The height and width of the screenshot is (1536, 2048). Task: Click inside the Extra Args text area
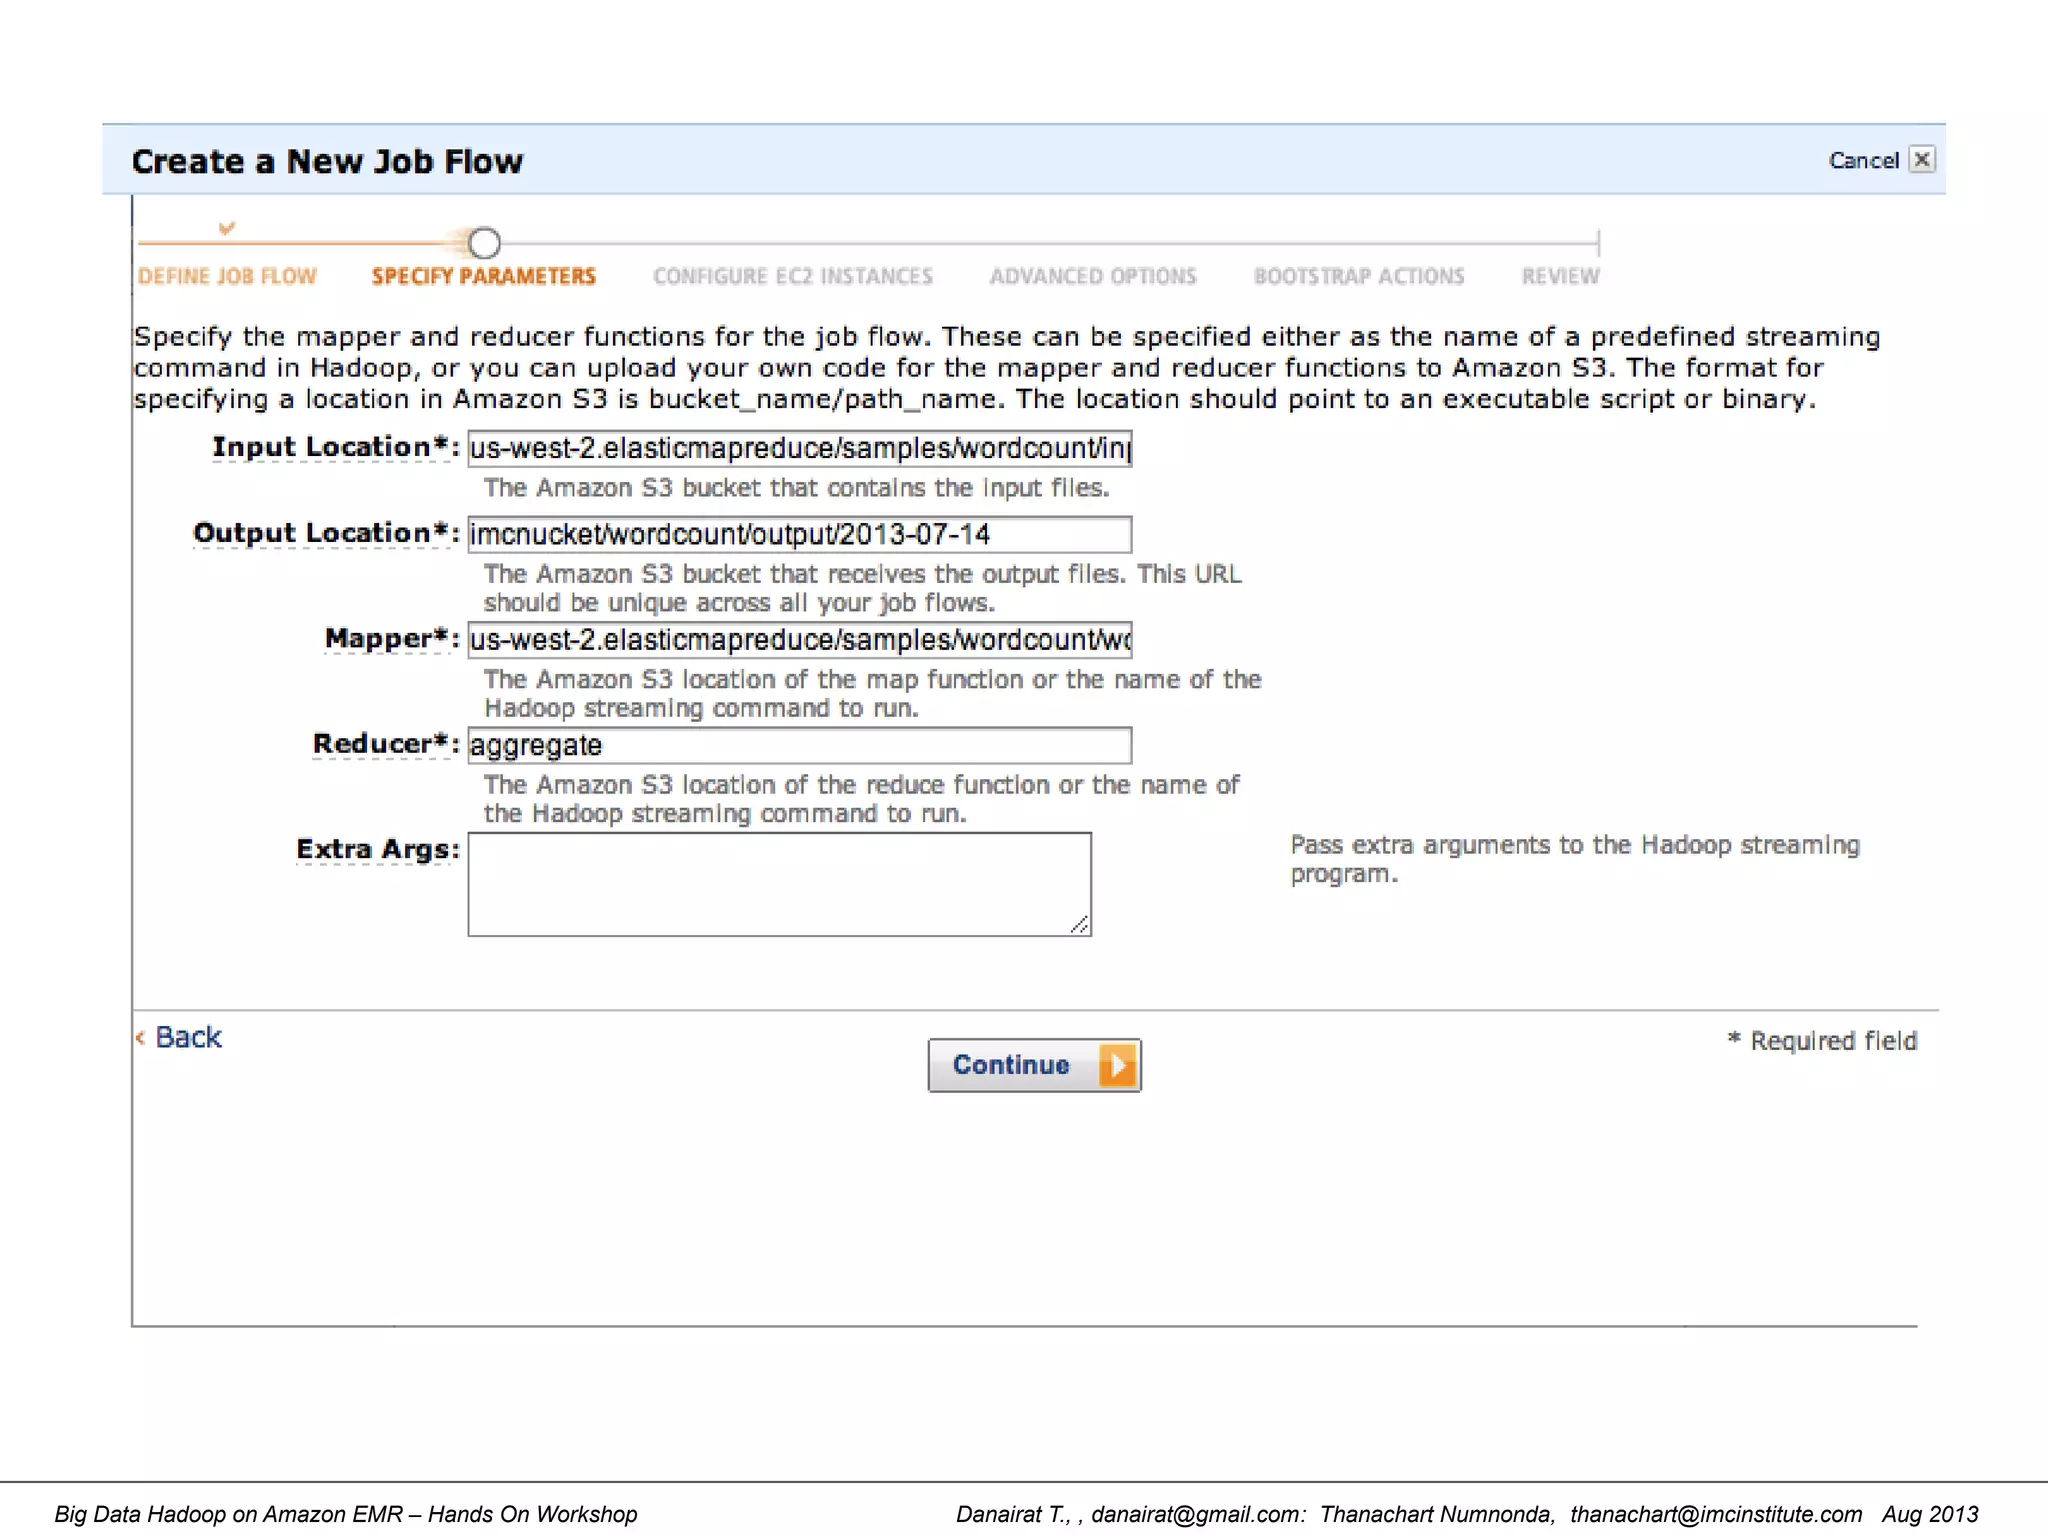click(x=780, y=884)
